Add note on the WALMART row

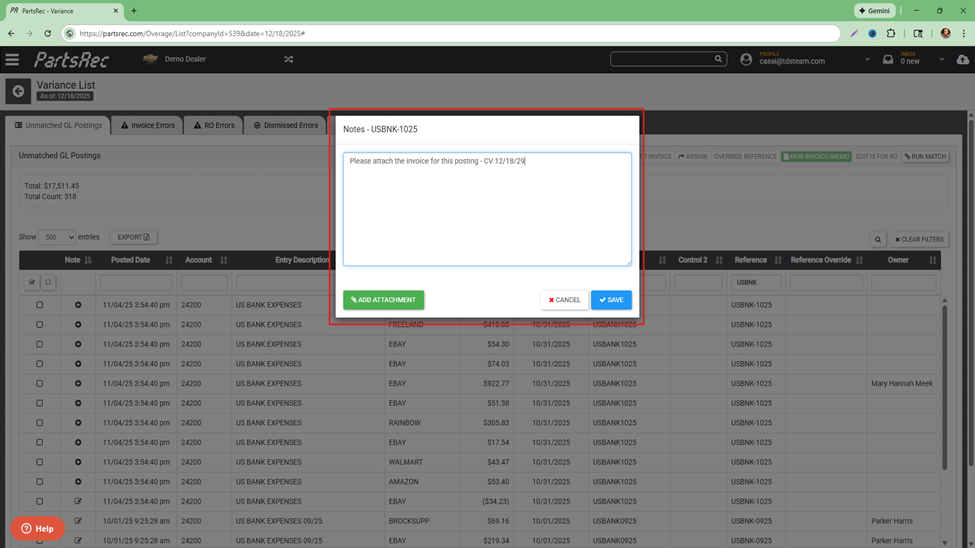pyautogui.click(x=78, y=462)
